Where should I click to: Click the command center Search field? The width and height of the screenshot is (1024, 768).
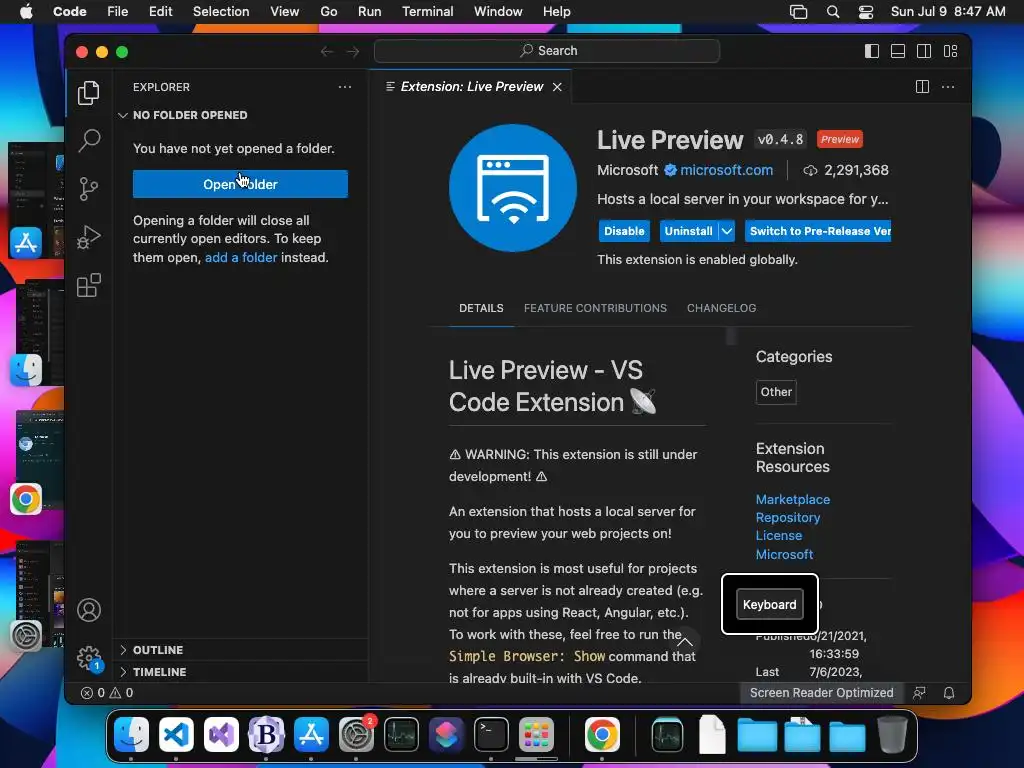[x=547, y=51]
